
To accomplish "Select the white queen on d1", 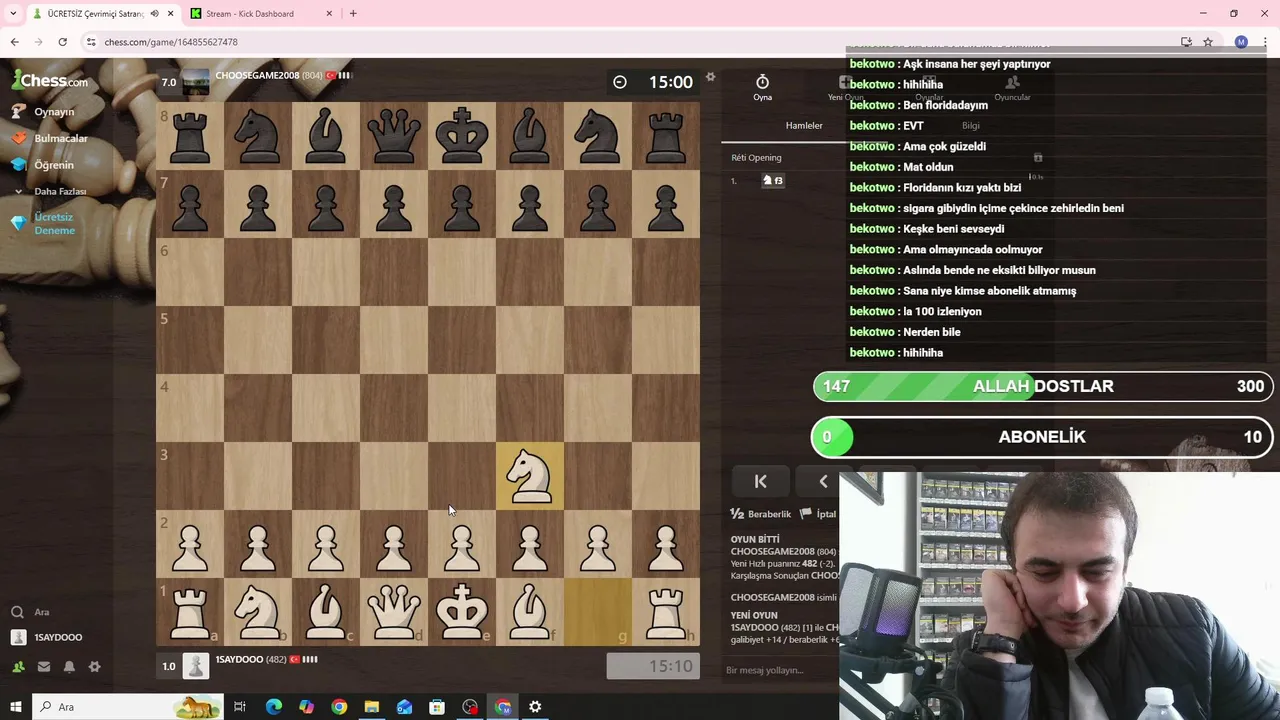I will (394, 612).
